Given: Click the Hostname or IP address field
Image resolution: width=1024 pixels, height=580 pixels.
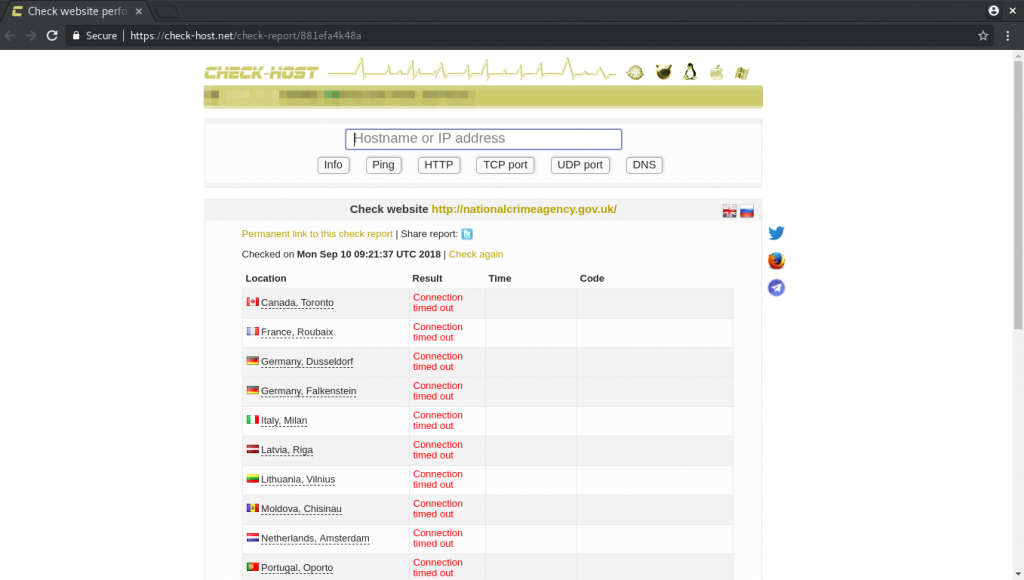Looking at the screenshot, I should pyautogui.click(x=483, y=138).
